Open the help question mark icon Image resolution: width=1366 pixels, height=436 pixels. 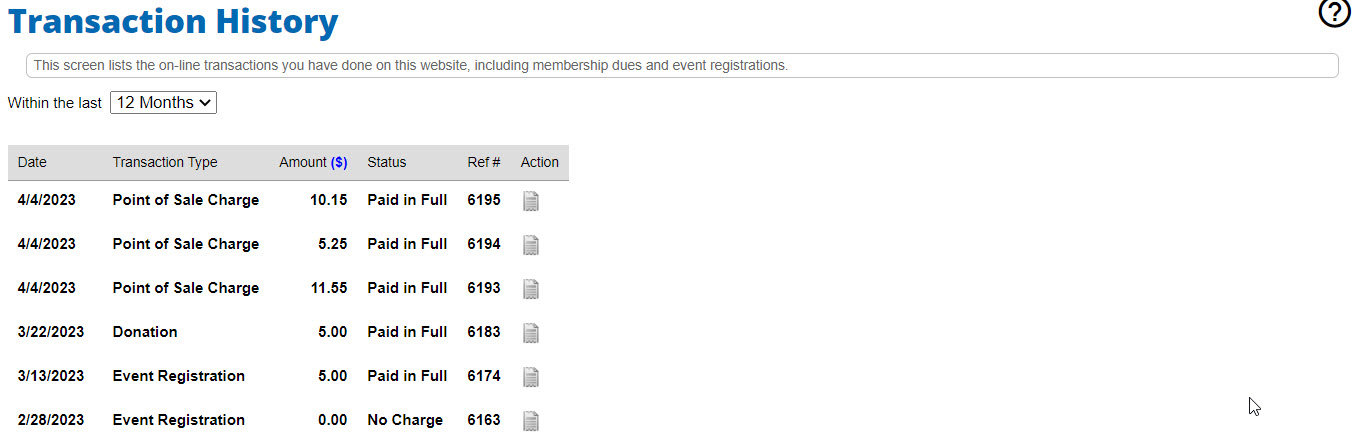[1335, 13]
